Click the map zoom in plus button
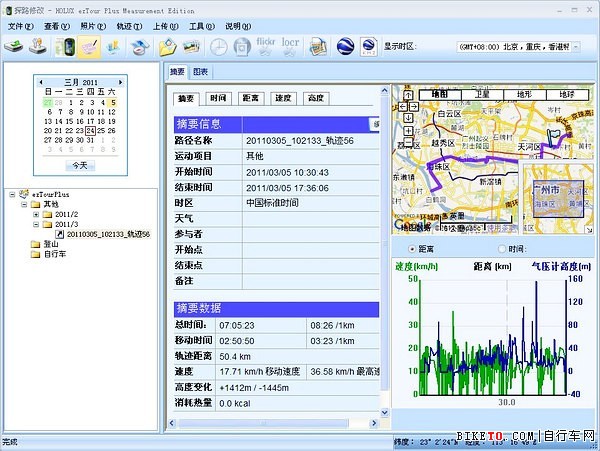The image size is (600, 451). pos(407,131)
